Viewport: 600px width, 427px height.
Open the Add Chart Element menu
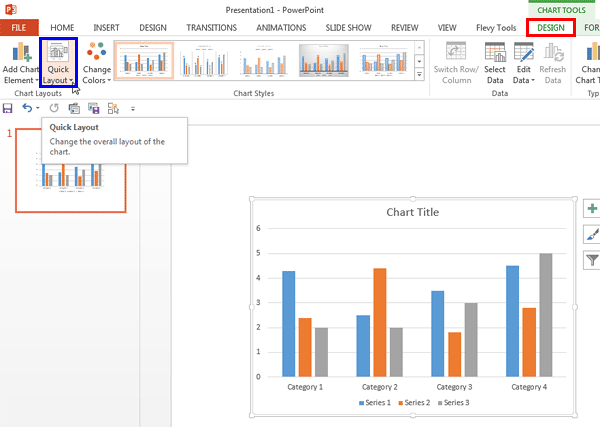20,63
